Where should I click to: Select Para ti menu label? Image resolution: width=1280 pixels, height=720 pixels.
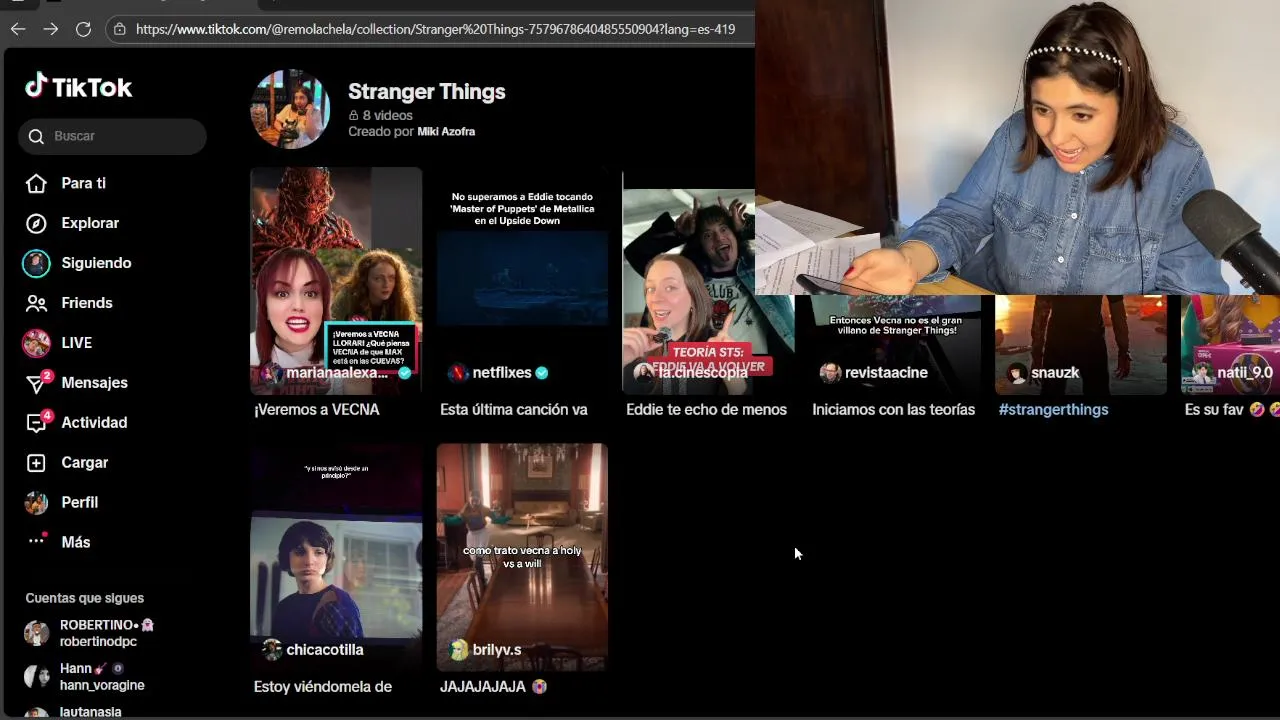tap(83, 183)
